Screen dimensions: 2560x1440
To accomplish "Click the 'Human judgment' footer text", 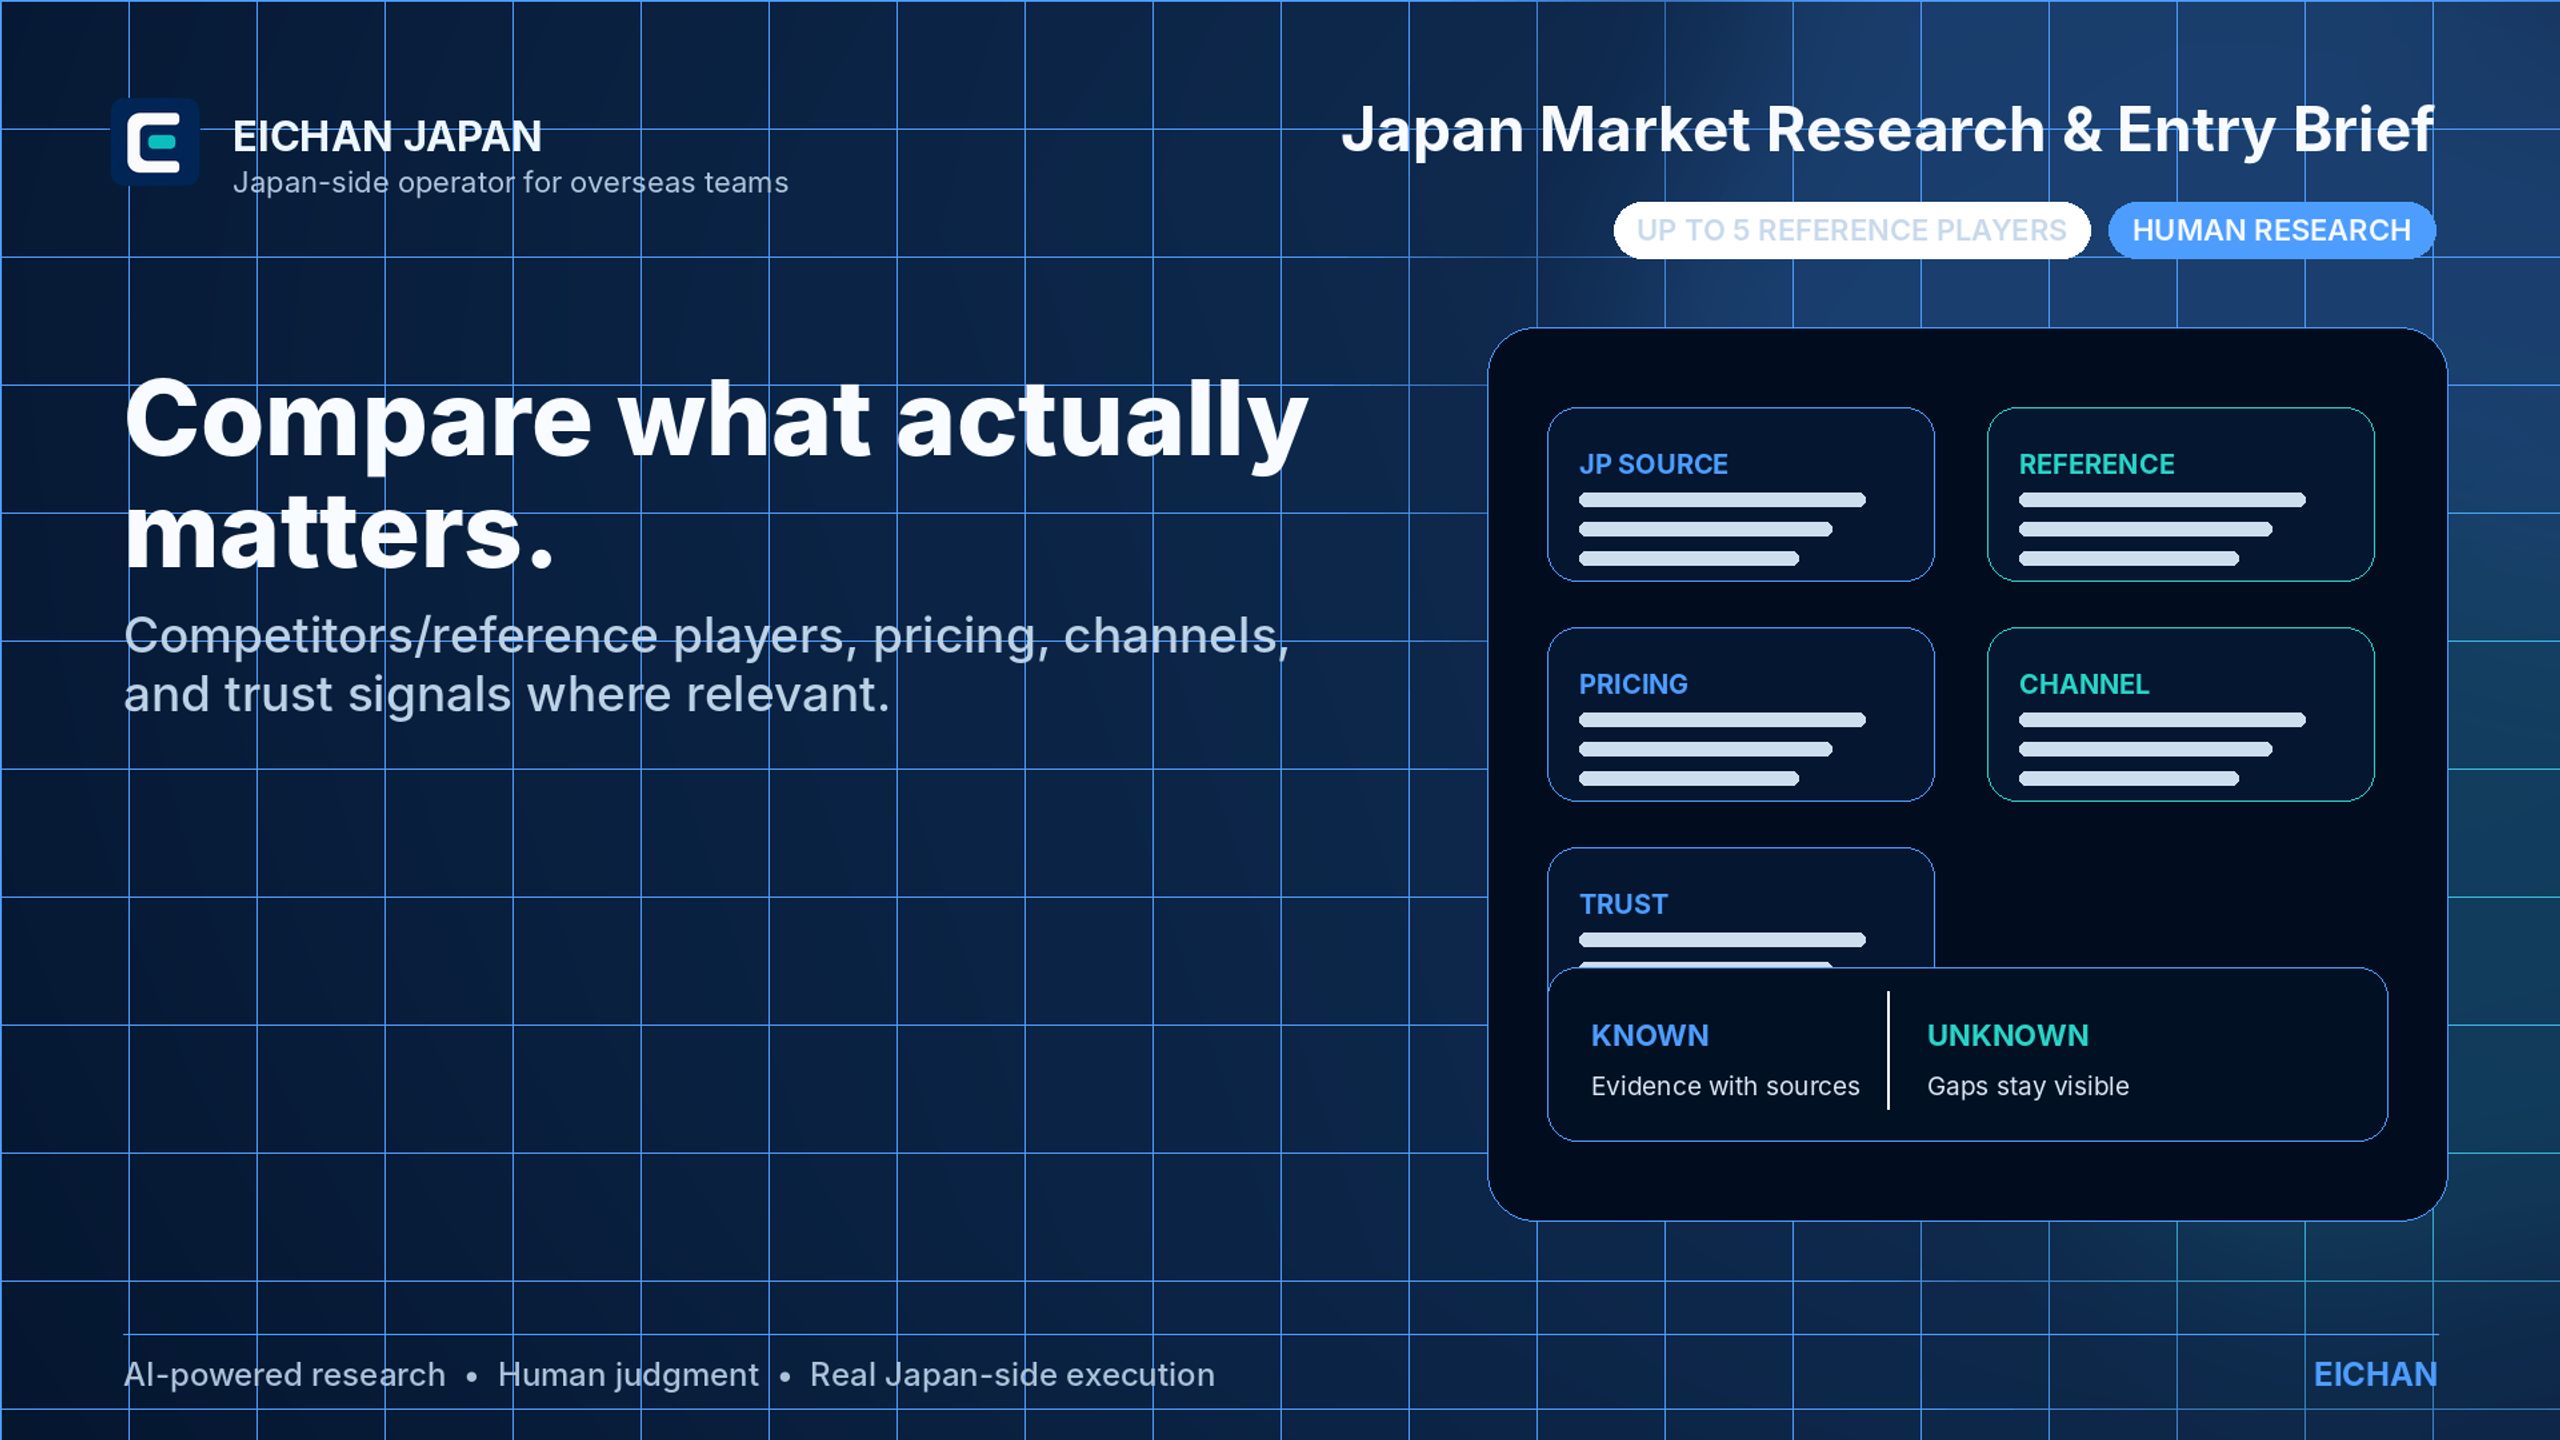I will [x=628, y=1375].
